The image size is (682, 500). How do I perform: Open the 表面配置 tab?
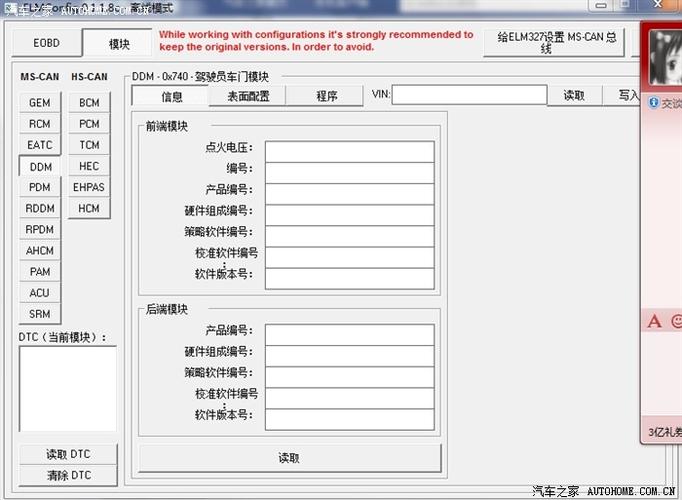click(248, 96)
